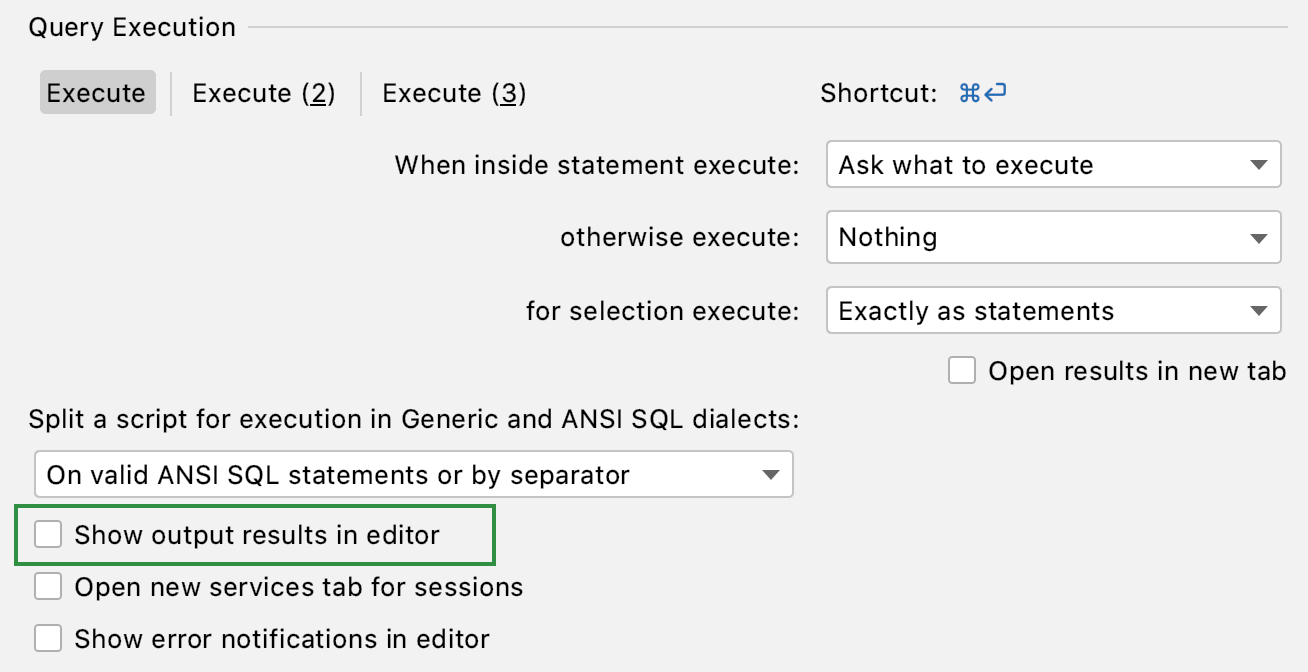Screen dimensions: 1308x672
Task: Check "Open new services tab for sessions"
Action: 48,587
